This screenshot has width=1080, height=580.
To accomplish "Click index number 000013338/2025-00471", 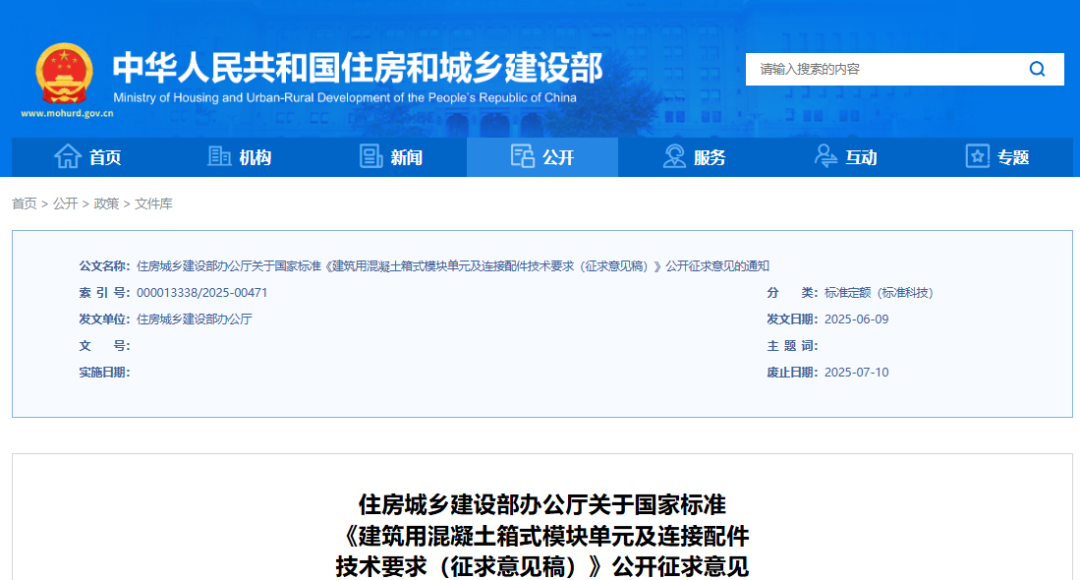I will [202, 293].
